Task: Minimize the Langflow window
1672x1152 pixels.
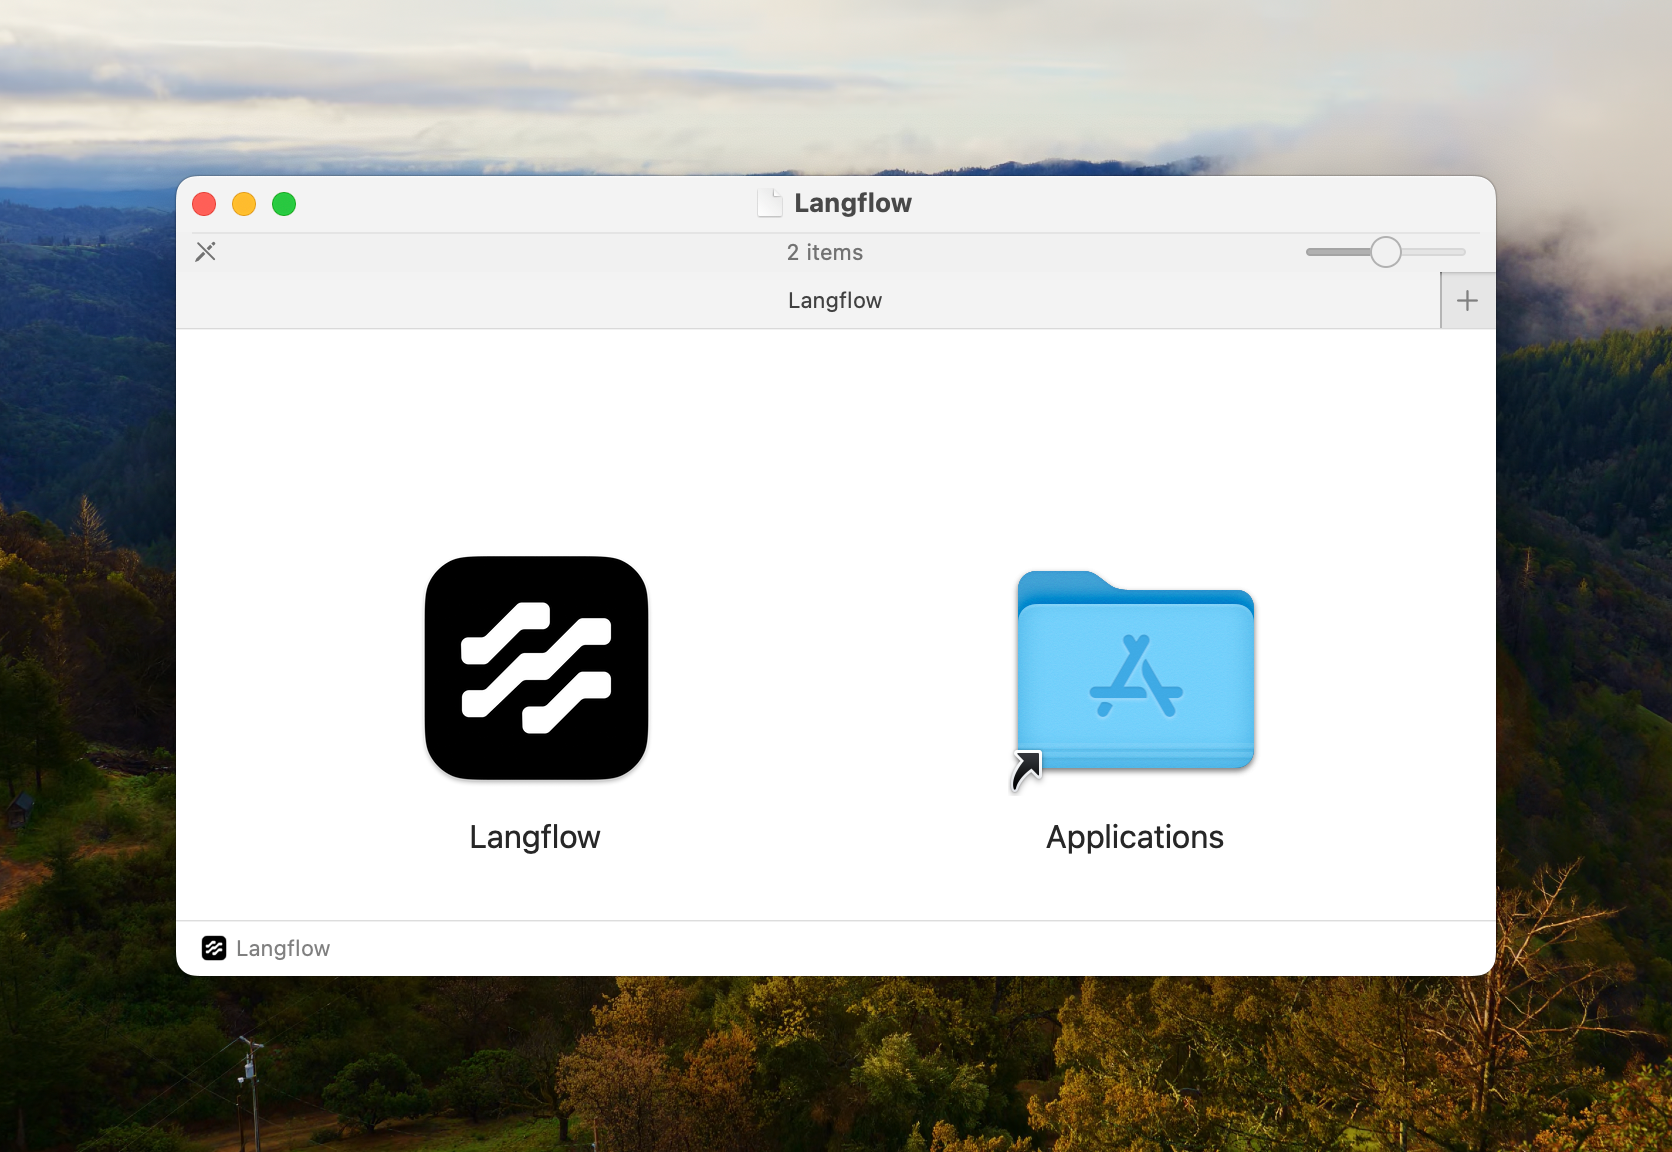Action: click(244, 204)
